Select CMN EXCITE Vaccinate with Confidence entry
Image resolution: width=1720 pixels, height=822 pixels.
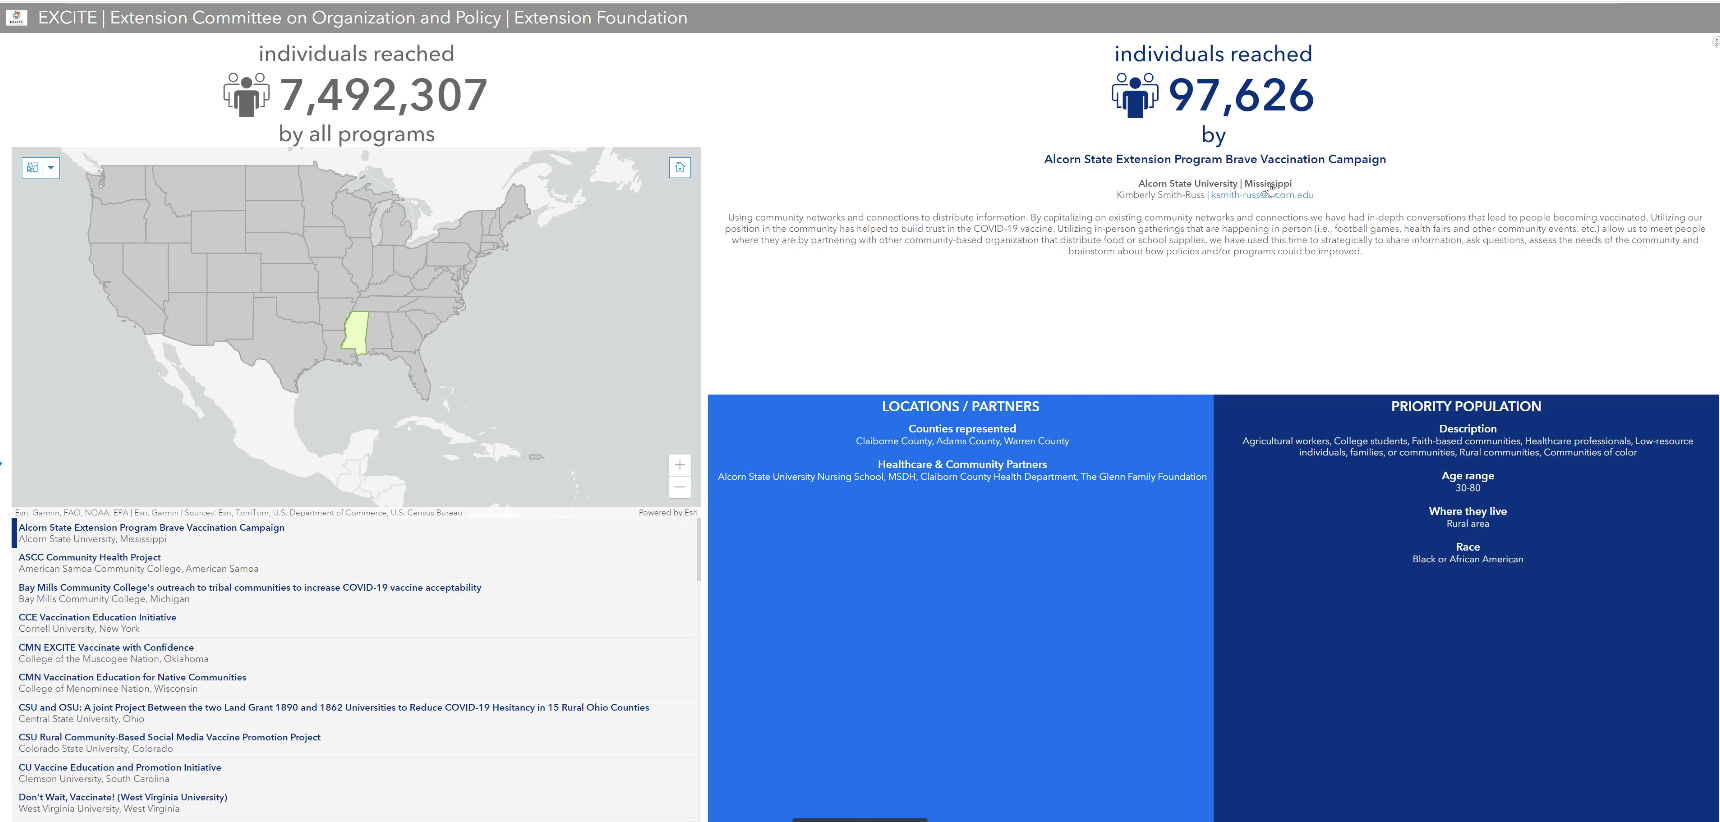355,653
